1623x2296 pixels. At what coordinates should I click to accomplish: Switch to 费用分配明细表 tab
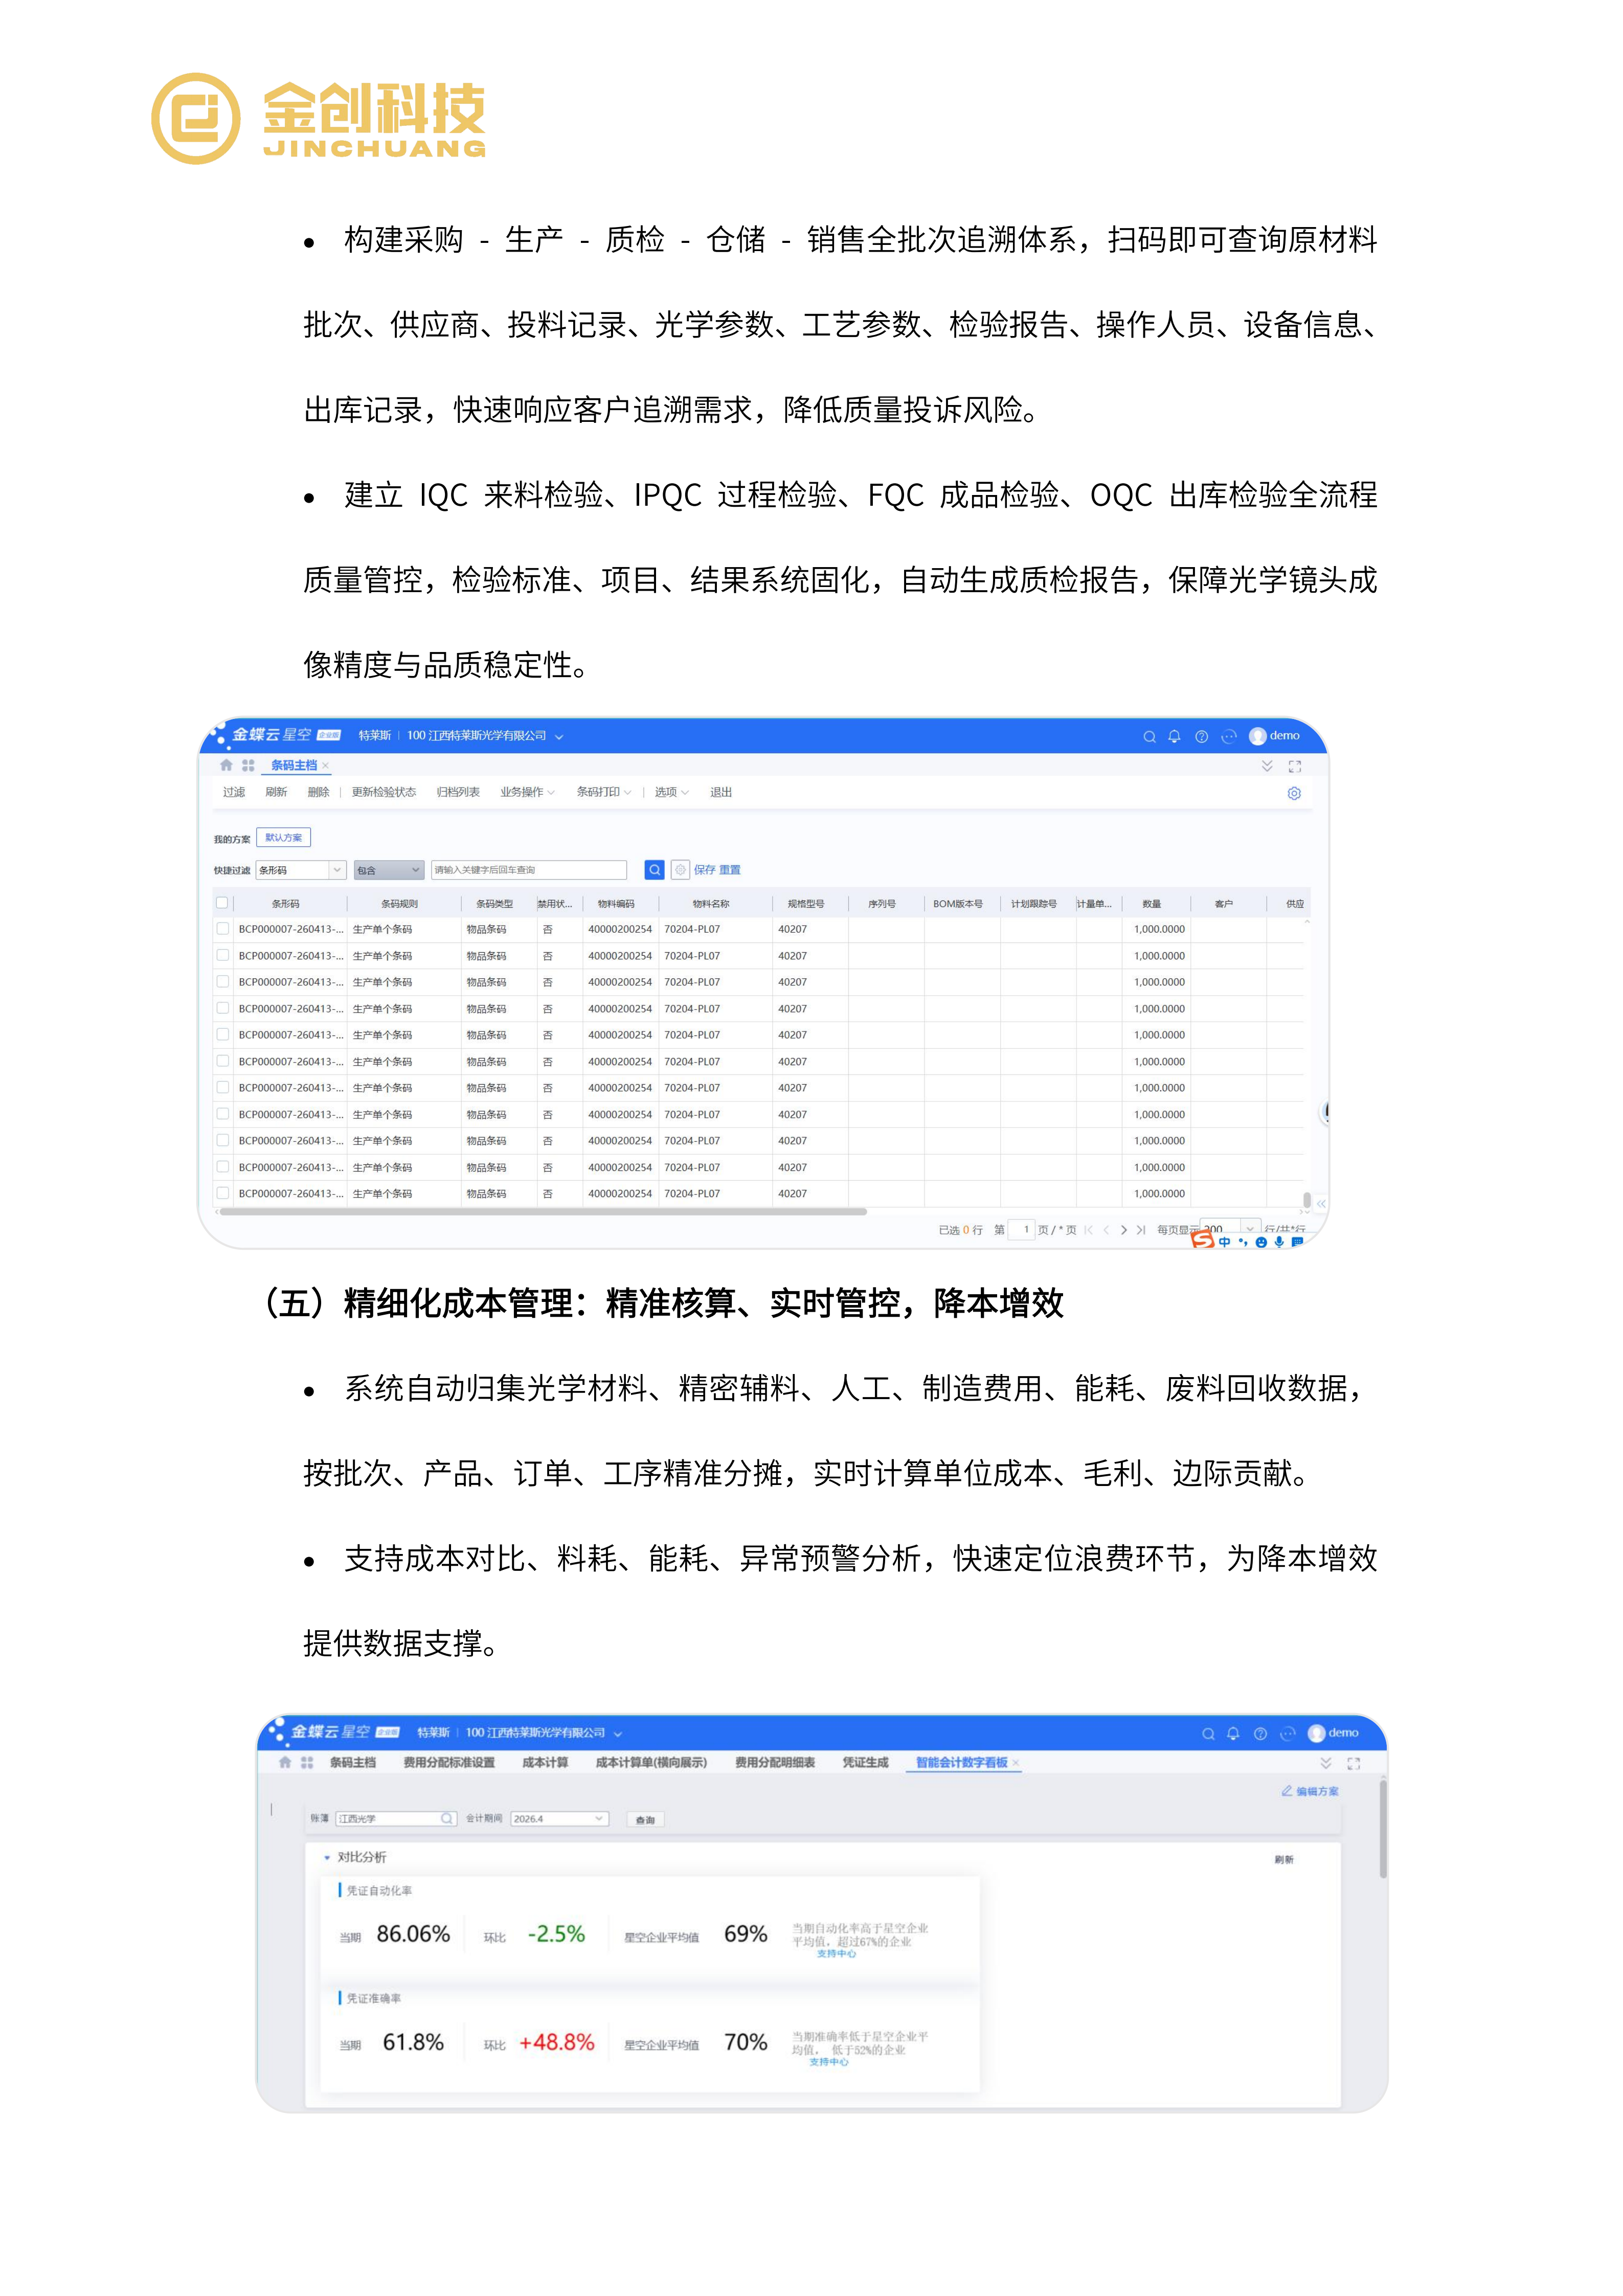775,1762
